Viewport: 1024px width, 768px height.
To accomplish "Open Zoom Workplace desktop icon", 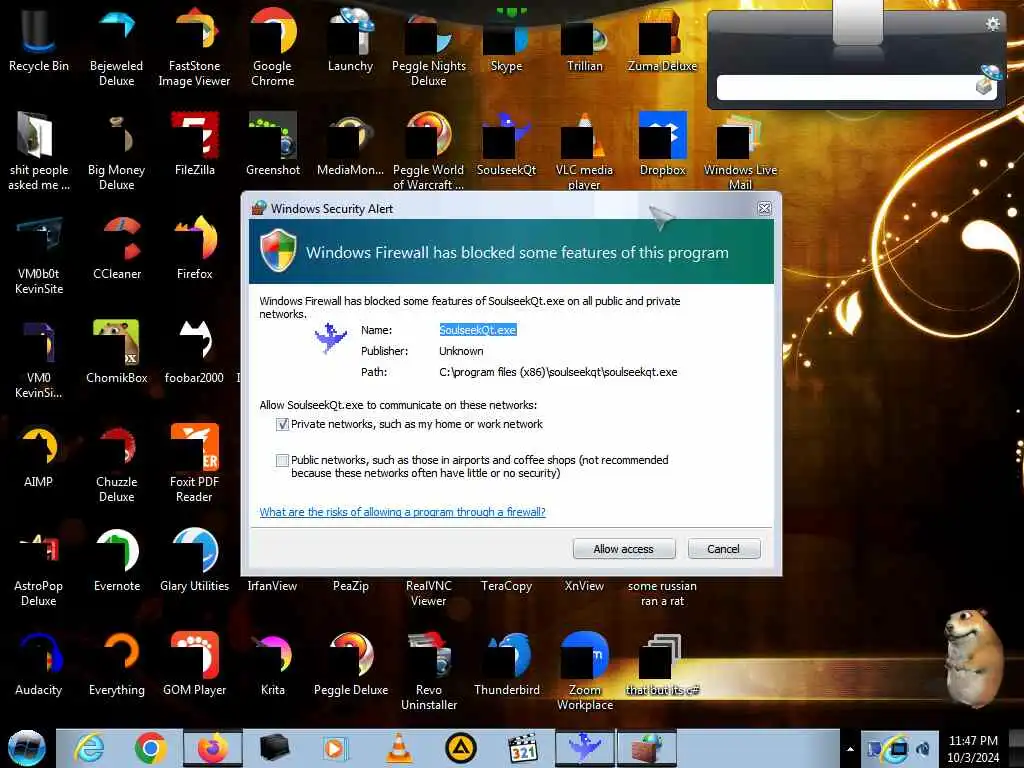I will click(x=584, y=671).
